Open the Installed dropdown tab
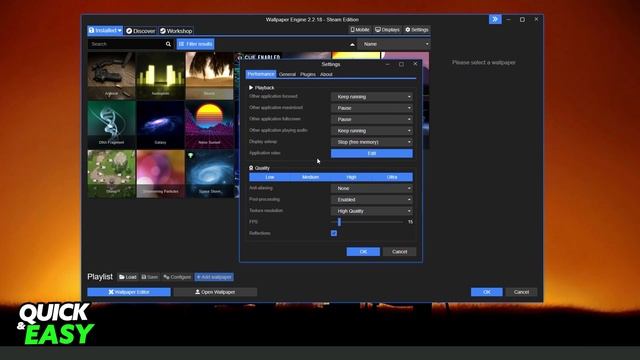This screenshot has height=360, width=640. (105, 31)
